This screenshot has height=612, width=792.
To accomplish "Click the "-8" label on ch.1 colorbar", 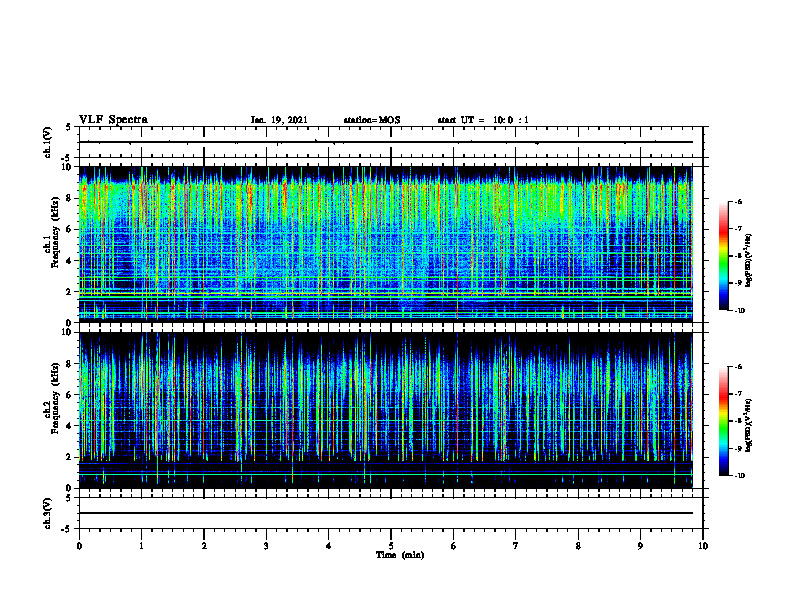I will point(738,256).
